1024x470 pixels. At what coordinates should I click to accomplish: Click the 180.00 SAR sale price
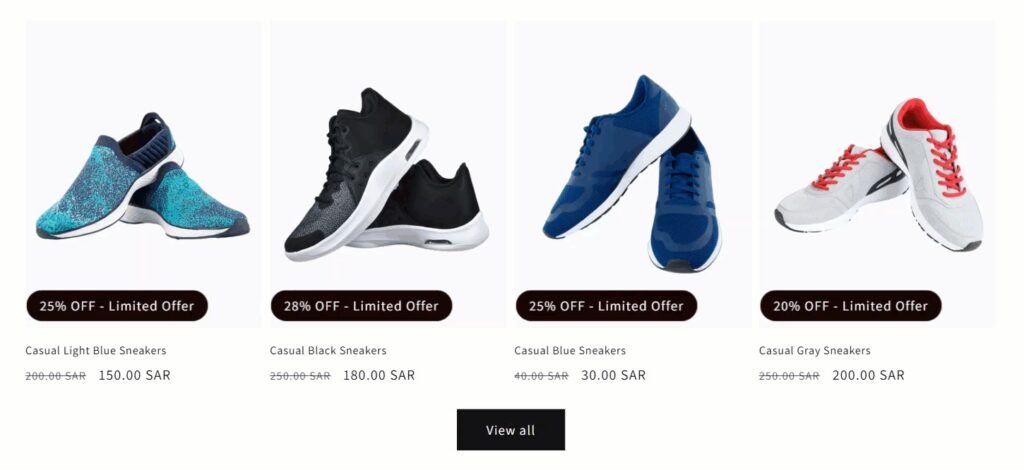coord(379,376)
